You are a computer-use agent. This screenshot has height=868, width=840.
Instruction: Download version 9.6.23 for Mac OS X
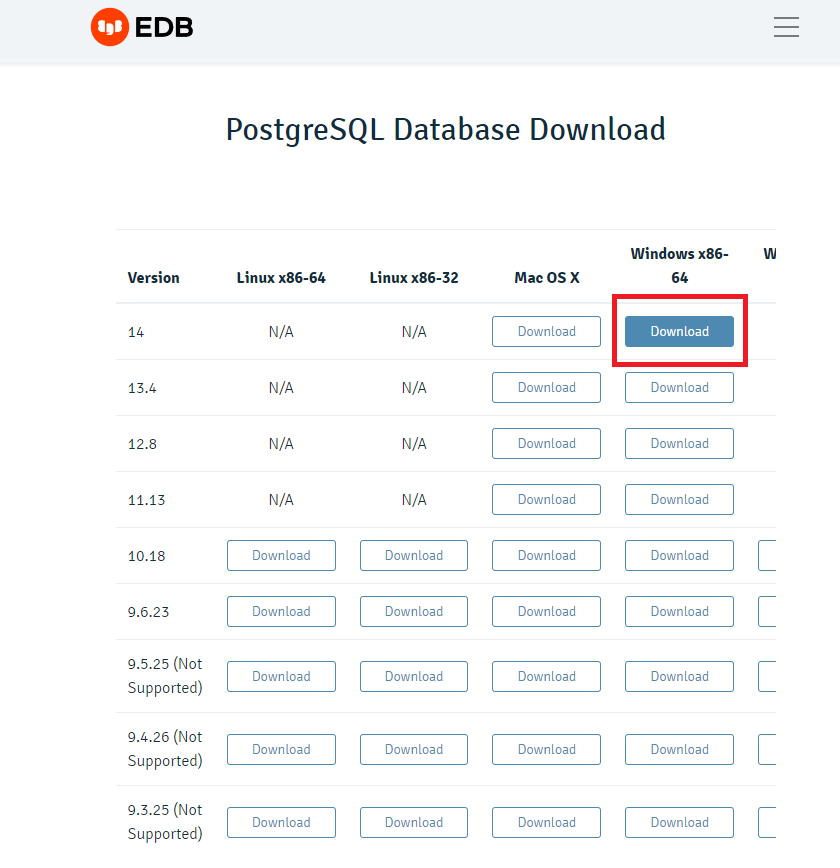pos(547,611)
